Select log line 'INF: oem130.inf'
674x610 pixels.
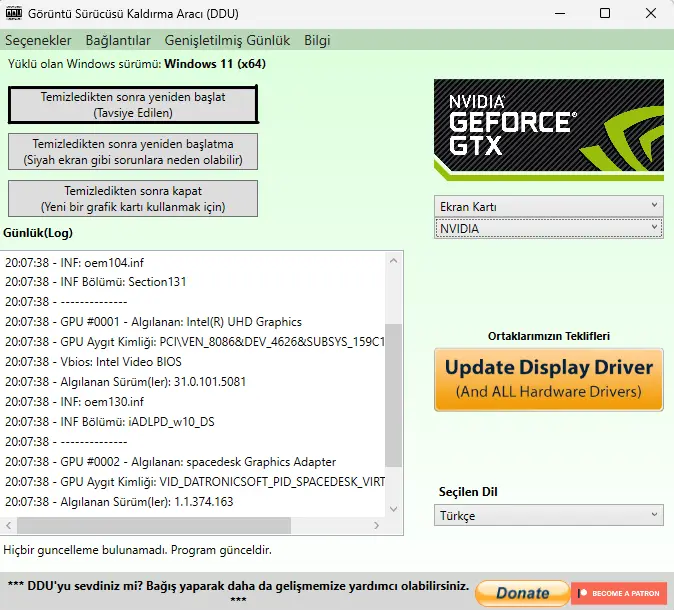74,402
